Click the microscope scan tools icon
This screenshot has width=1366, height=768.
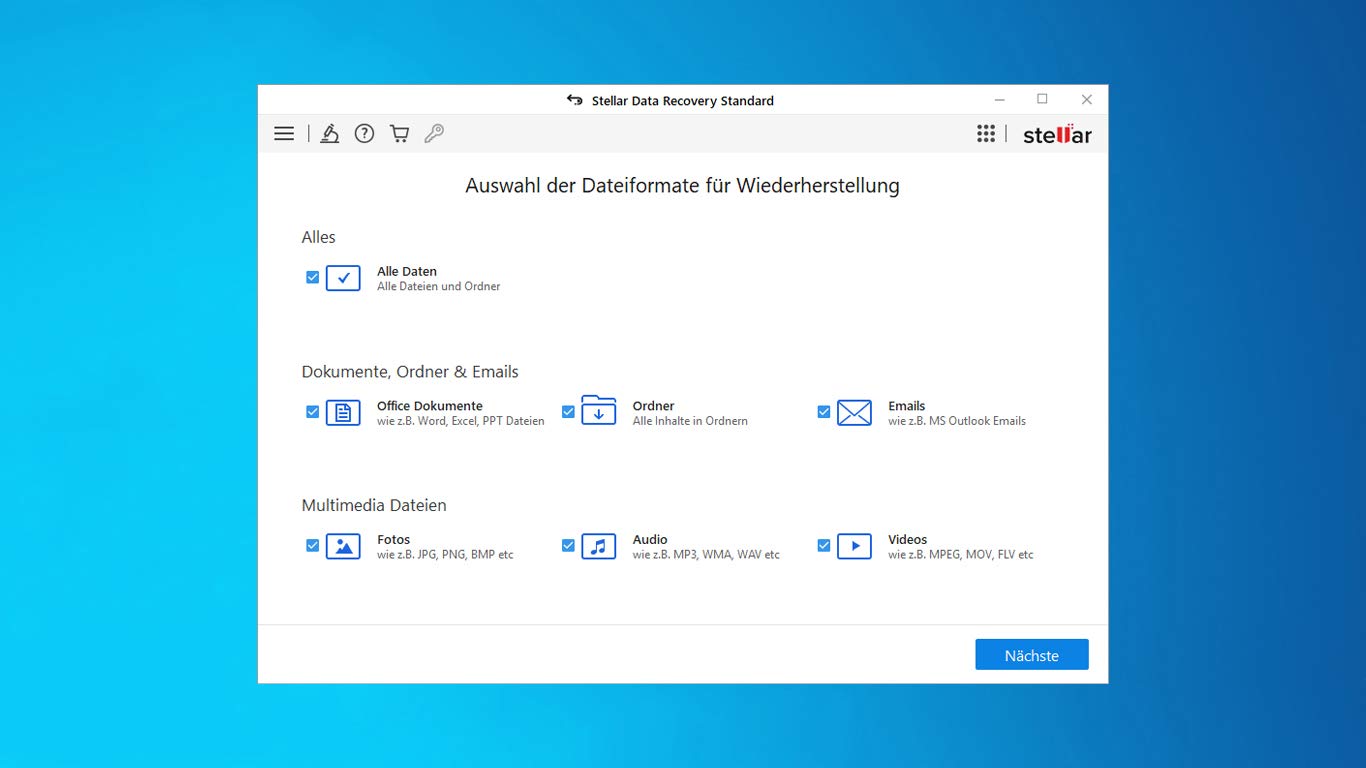tap(330, 133)
